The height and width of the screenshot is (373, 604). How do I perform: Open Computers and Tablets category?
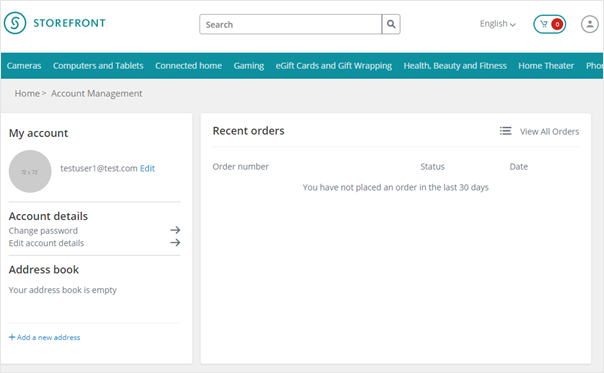pos(98,66)
